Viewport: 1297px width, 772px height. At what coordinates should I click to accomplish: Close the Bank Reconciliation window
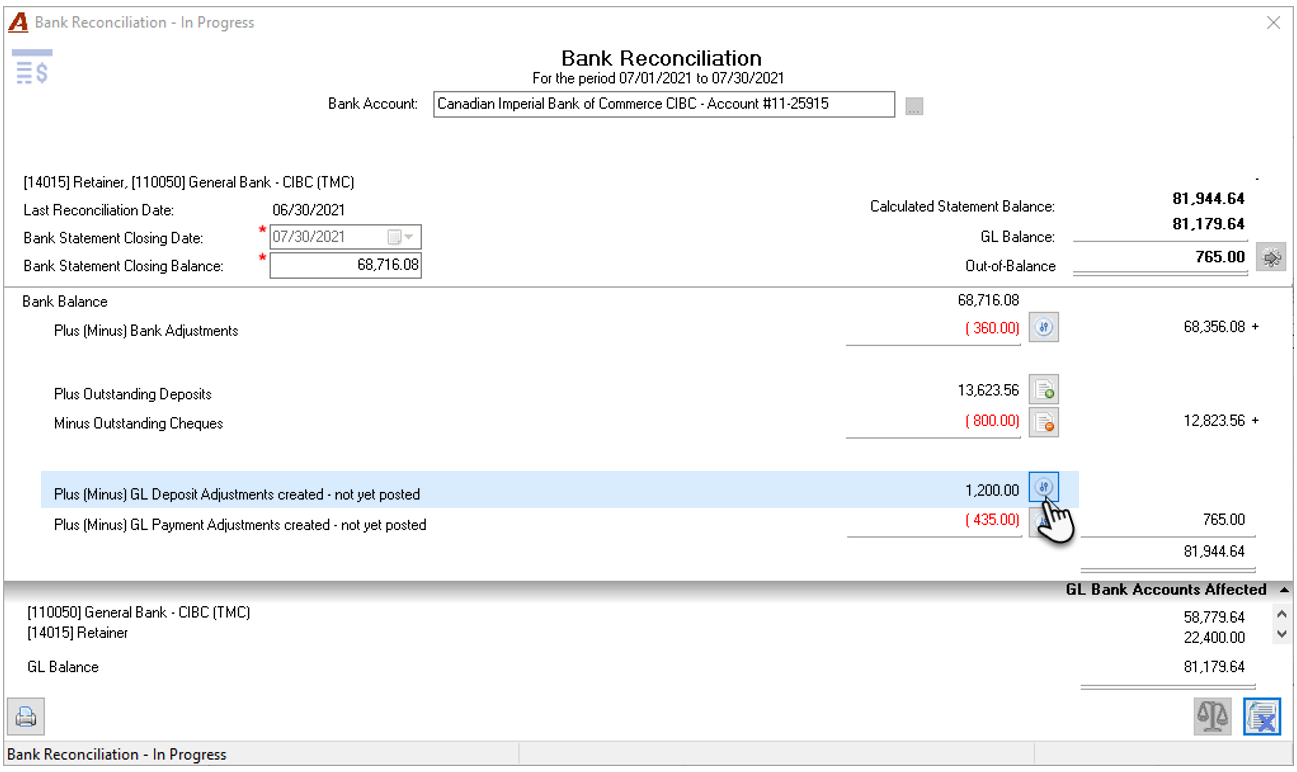pyautogui.click(x=1273, y=22)
